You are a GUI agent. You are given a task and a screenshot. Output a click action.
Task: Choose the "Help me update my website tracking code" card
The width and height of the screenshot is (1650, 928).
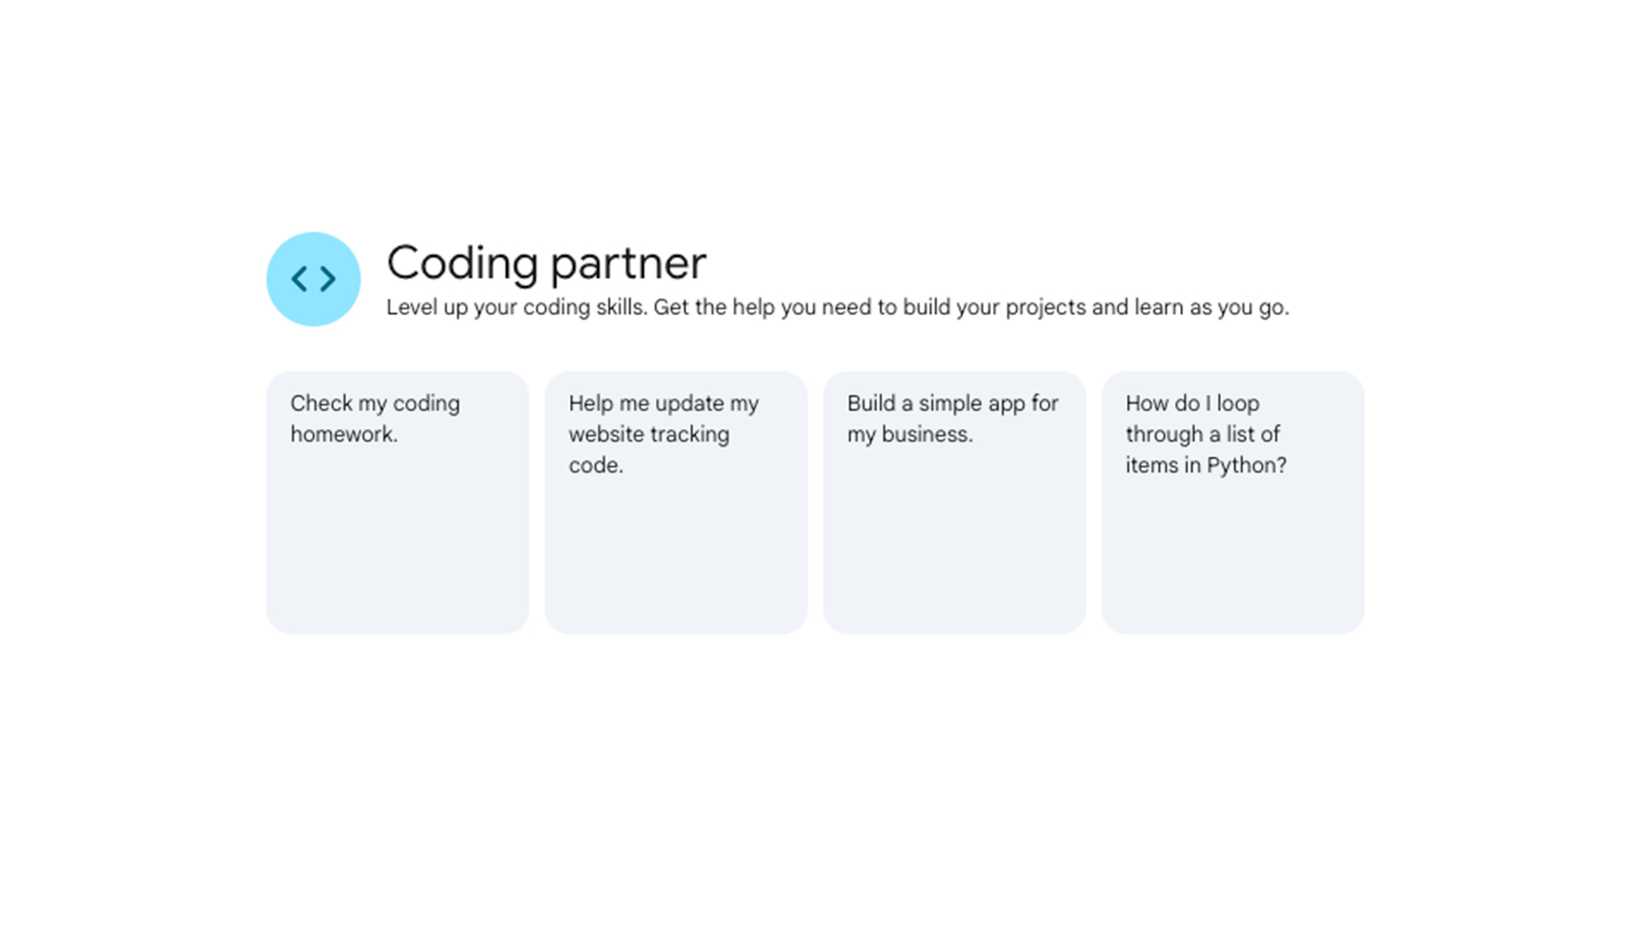675,502
